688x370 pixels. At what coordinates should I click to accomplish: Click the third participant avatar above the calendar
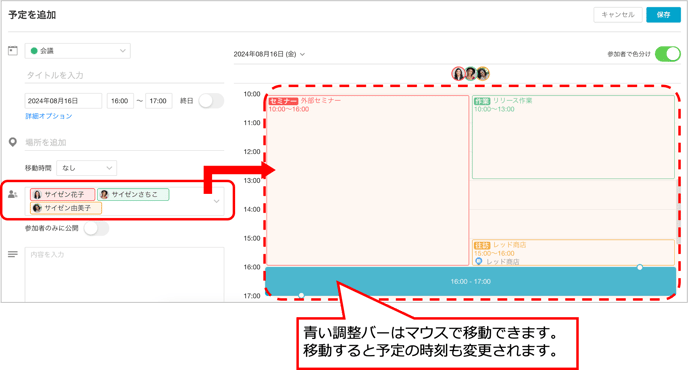pos(483,73)
